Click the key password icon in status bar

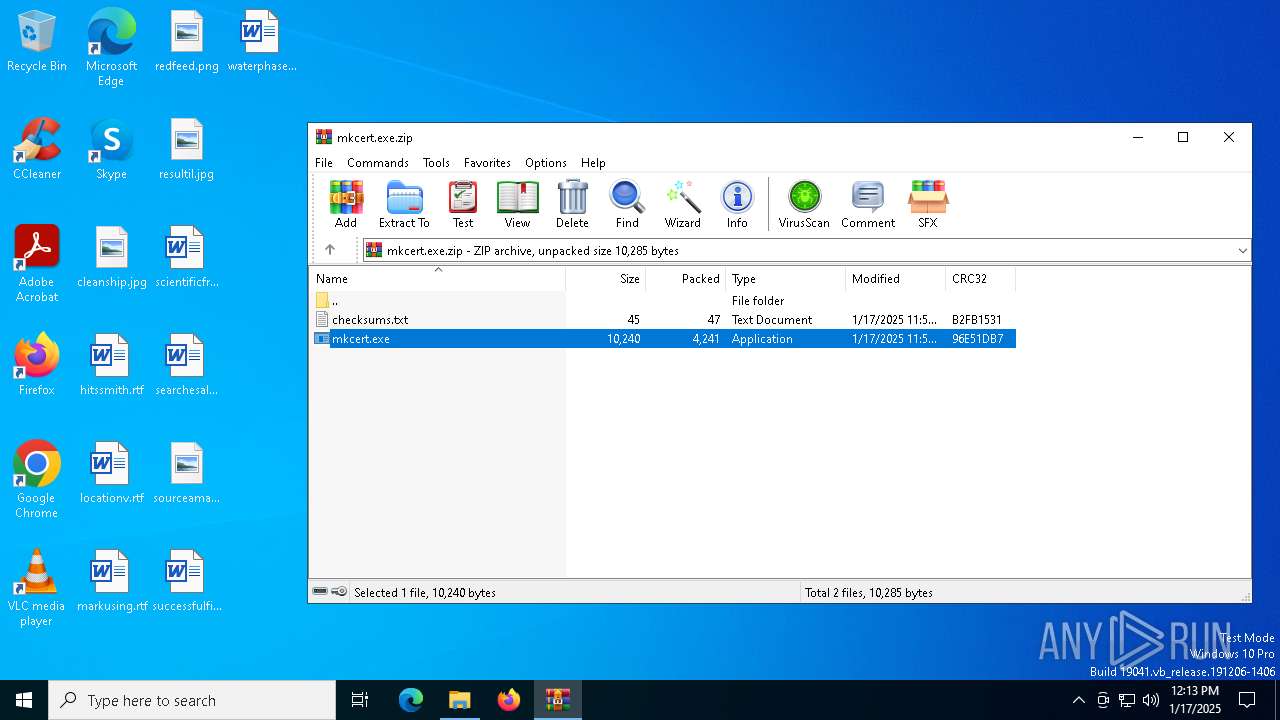339,592
